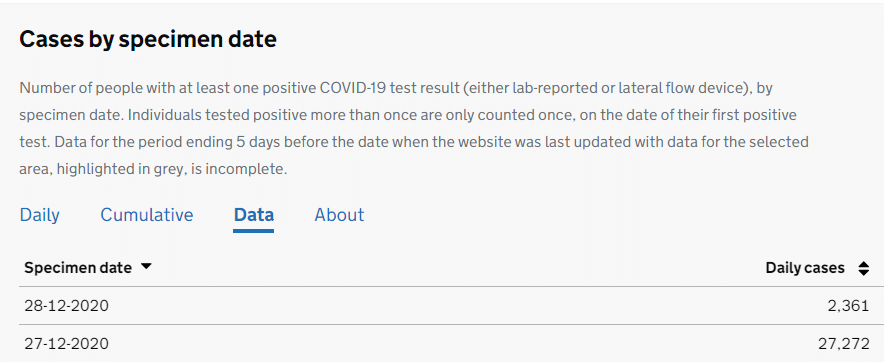This screenshot has width=884, height=362.
Task: Select the 28-12-2020 date cell
Action: 67,306
